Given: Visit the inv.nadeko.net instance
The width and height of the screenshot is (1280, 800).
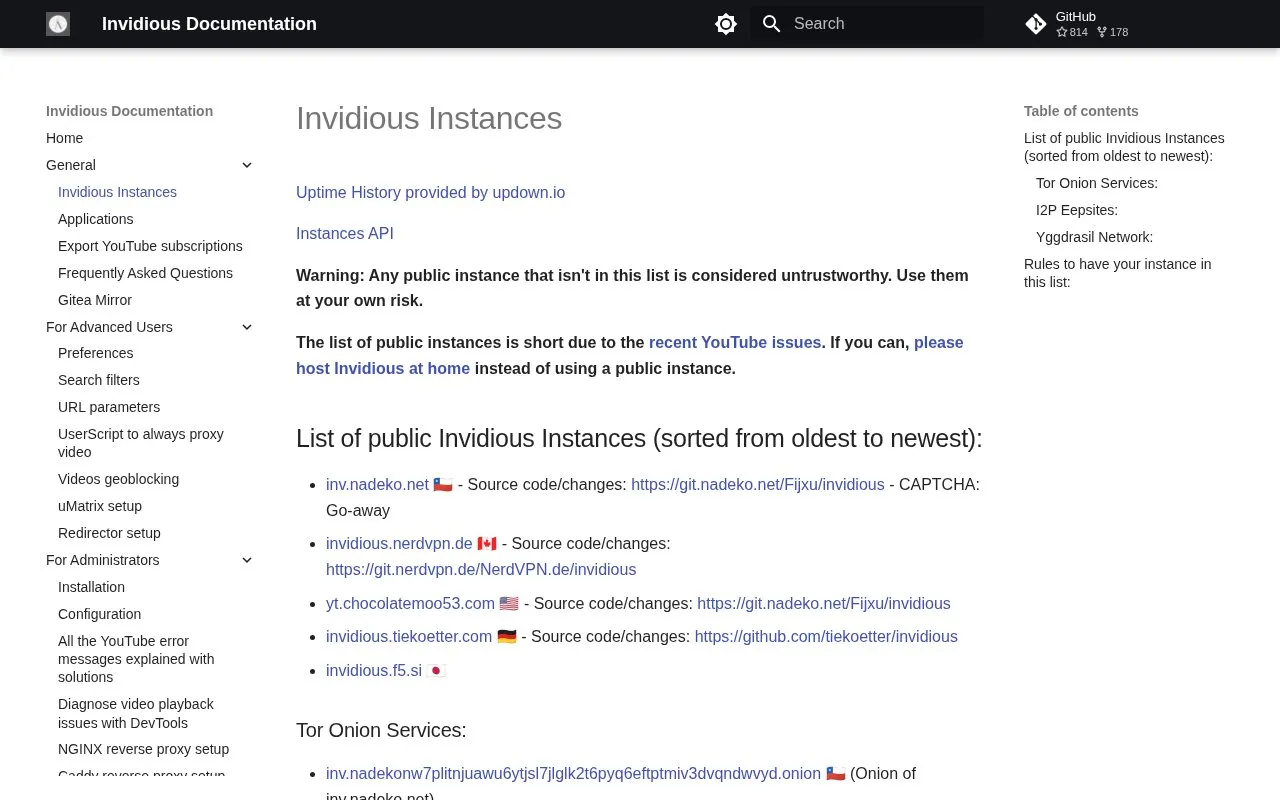Looking at the screenshot, I should click(377, 484).
